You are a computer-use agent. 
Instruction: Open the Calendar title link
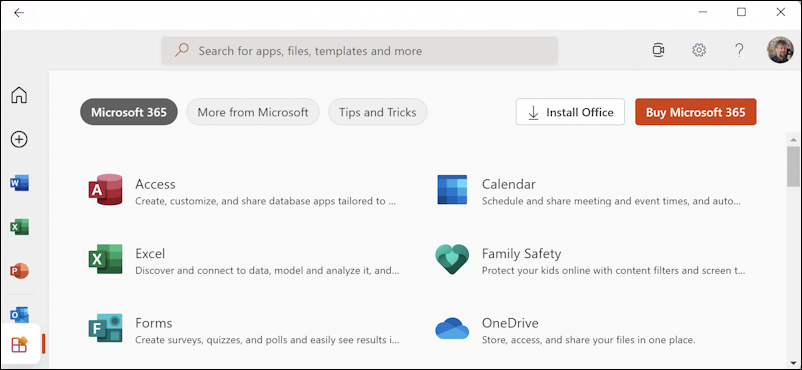click(508, 184)
